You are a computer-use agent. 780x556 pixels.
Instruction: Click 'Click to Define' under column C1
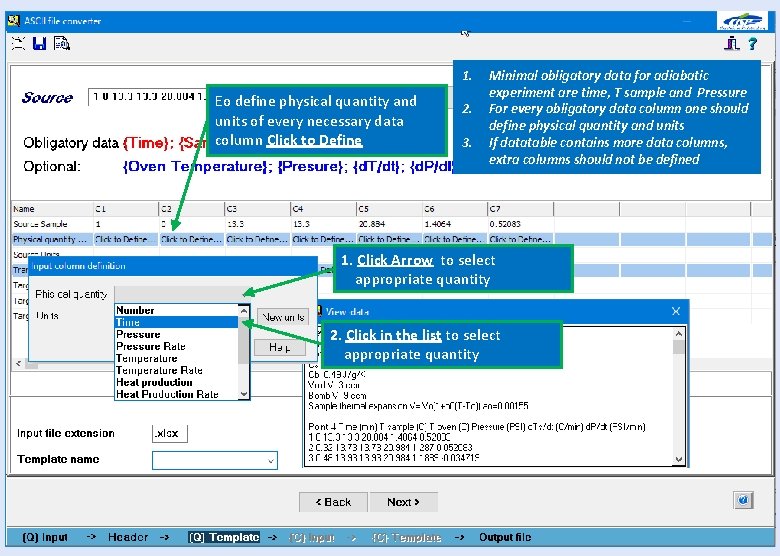tap(125, 239)
